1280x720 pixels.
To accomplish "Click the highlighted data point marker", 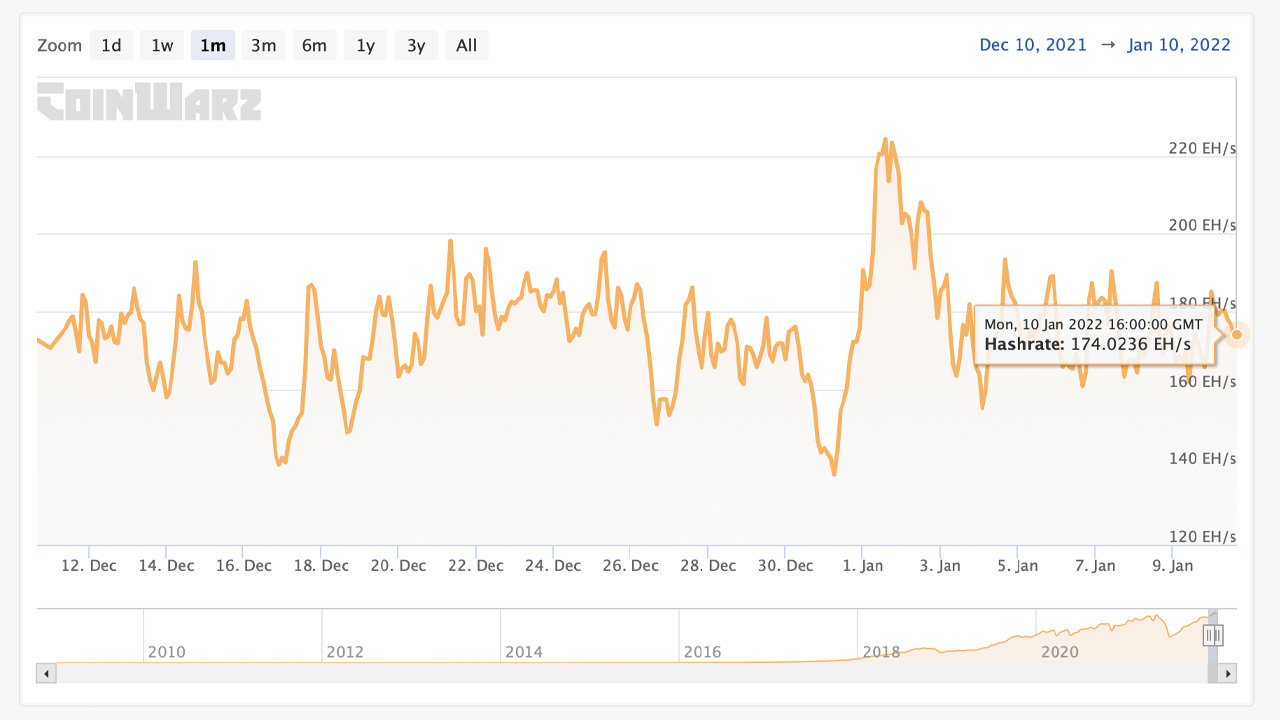I will pos(1237,334).
